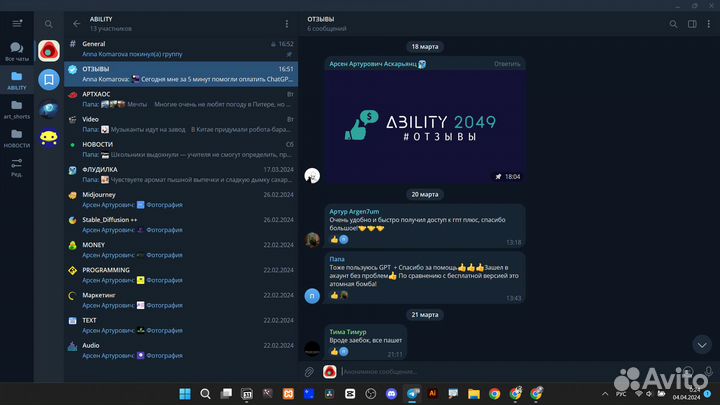Viewport: 720px width, 405px height.
Task: Open File Explorer from the taskbar
Action: pos(473,394)
